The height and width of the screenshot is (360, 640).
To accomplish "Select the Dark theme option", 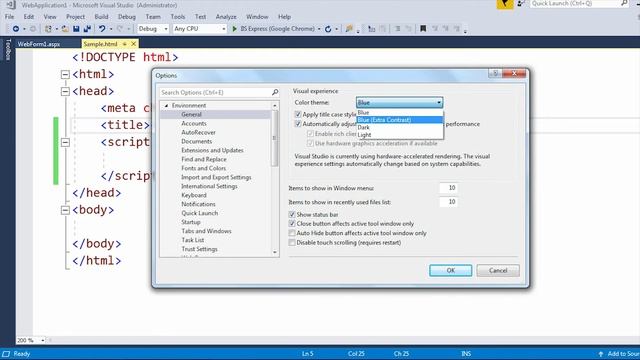I will (x=400, y=127).
